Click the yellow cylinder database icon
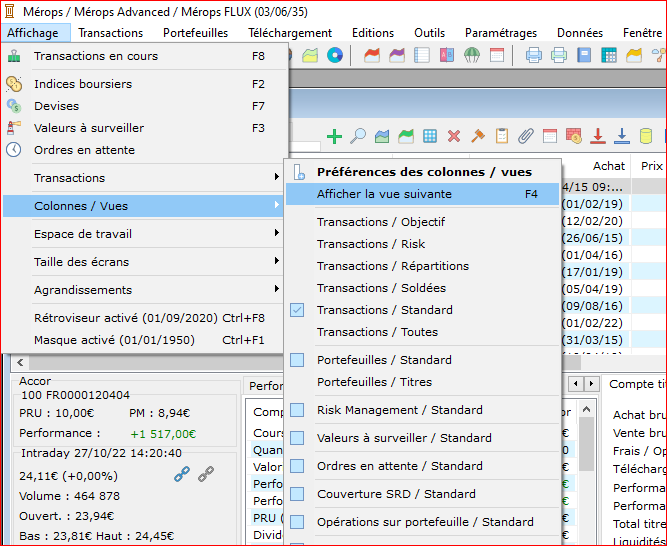Viewport: 667px width, 546px height. (x=646, y=136)
